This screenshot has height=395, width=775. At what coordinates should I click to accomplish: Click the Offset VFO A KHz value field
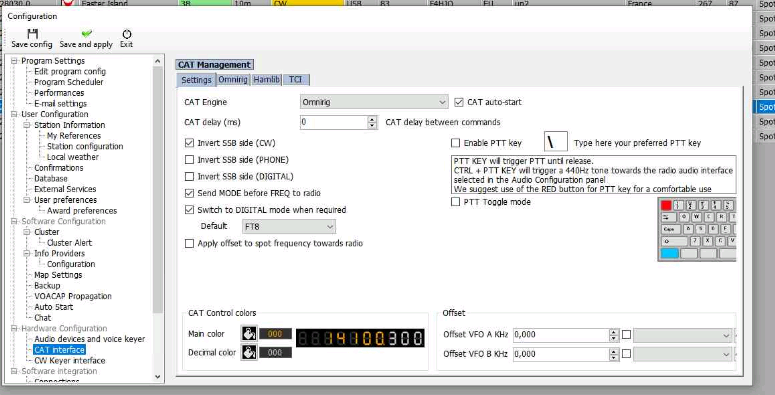point(561,335)
